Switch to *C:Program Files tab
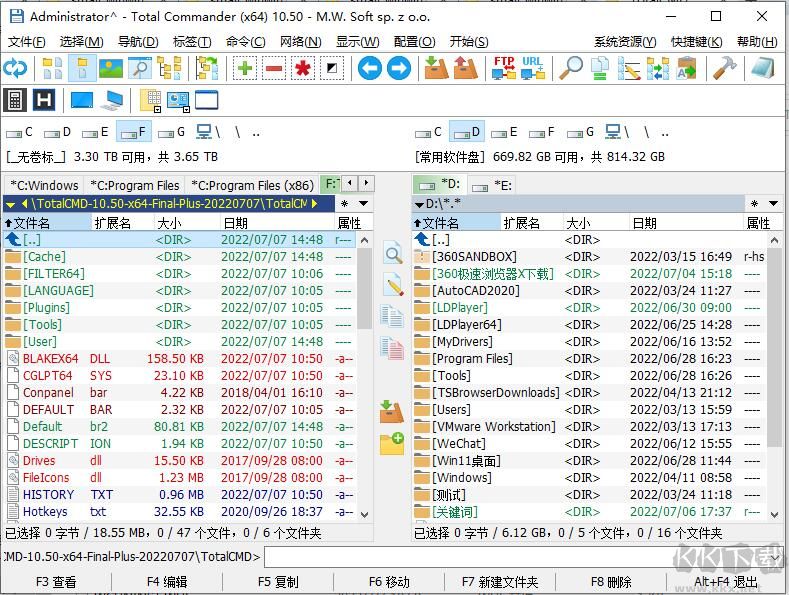The image size is (789, 595). point(134,185)
